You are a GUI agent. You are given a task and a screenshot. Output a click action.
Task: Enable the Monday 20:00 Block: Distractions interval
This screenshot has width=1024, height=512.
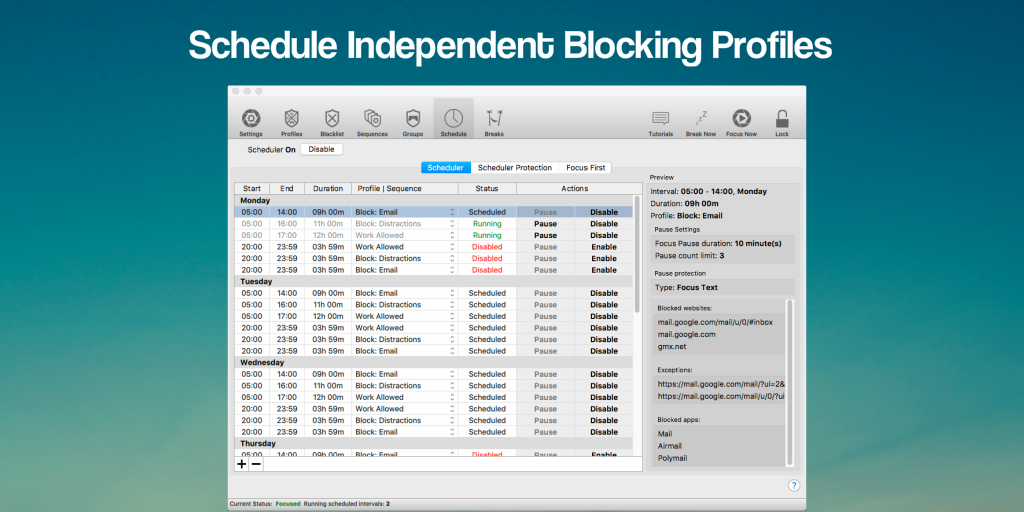pyautogui.click(x=603, y=259)
